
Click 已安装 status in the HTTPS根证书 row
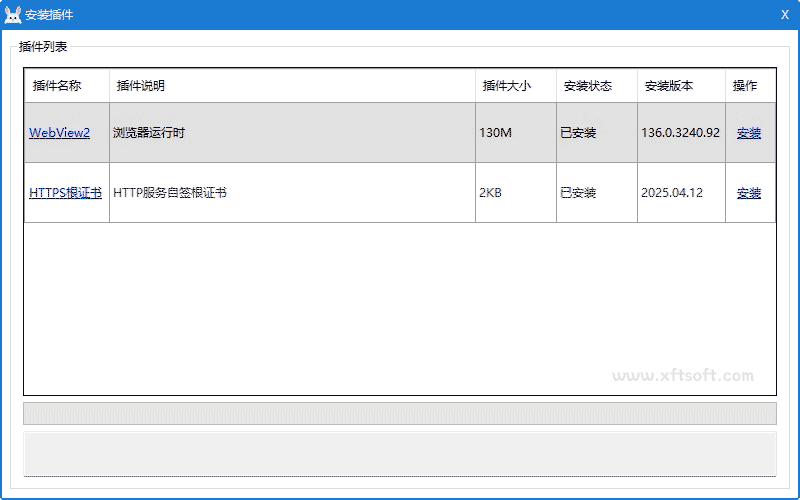point(597,193)
